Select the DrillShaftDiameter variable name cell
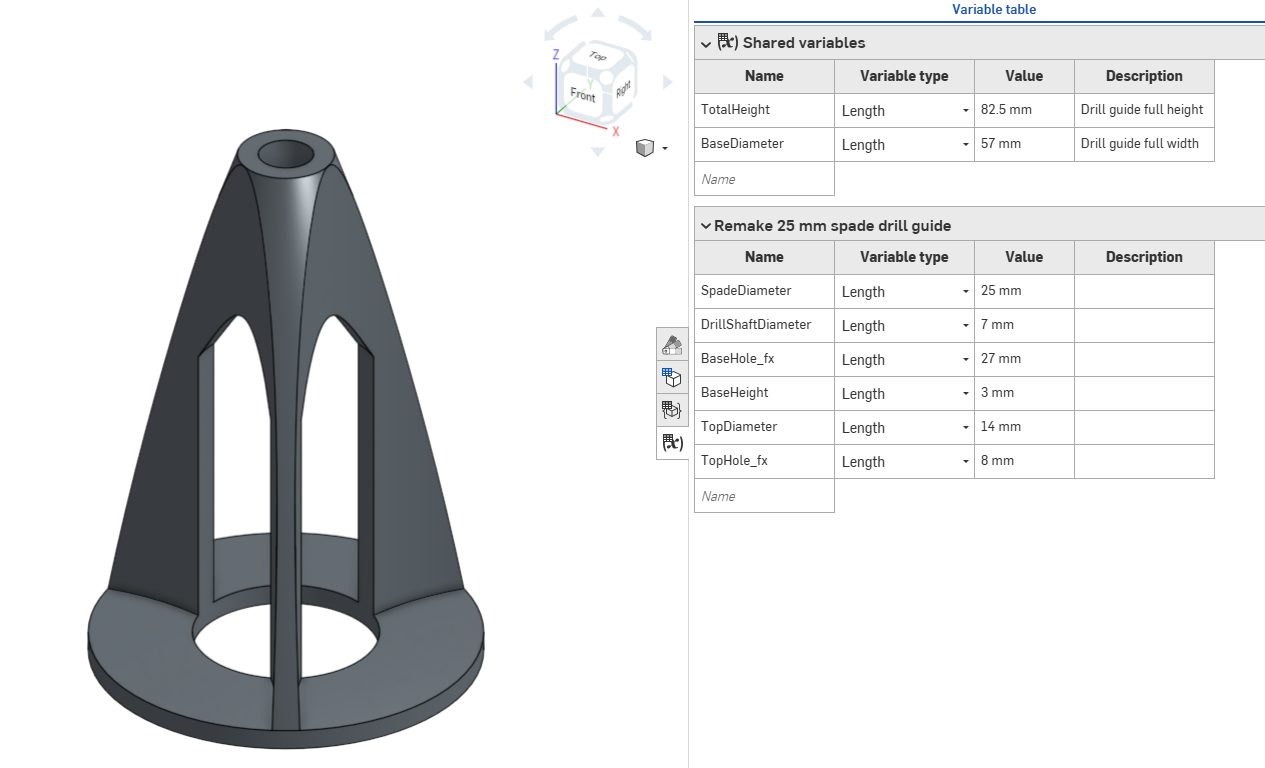This screenshot has width=1265, height=768. coord(764,325)
